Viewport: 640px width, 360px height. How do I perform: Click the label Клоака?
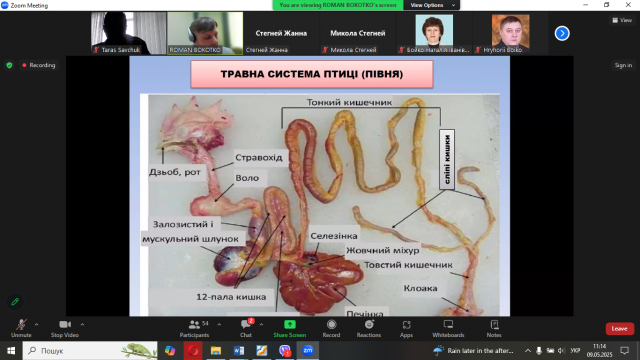tap(420, 289)
